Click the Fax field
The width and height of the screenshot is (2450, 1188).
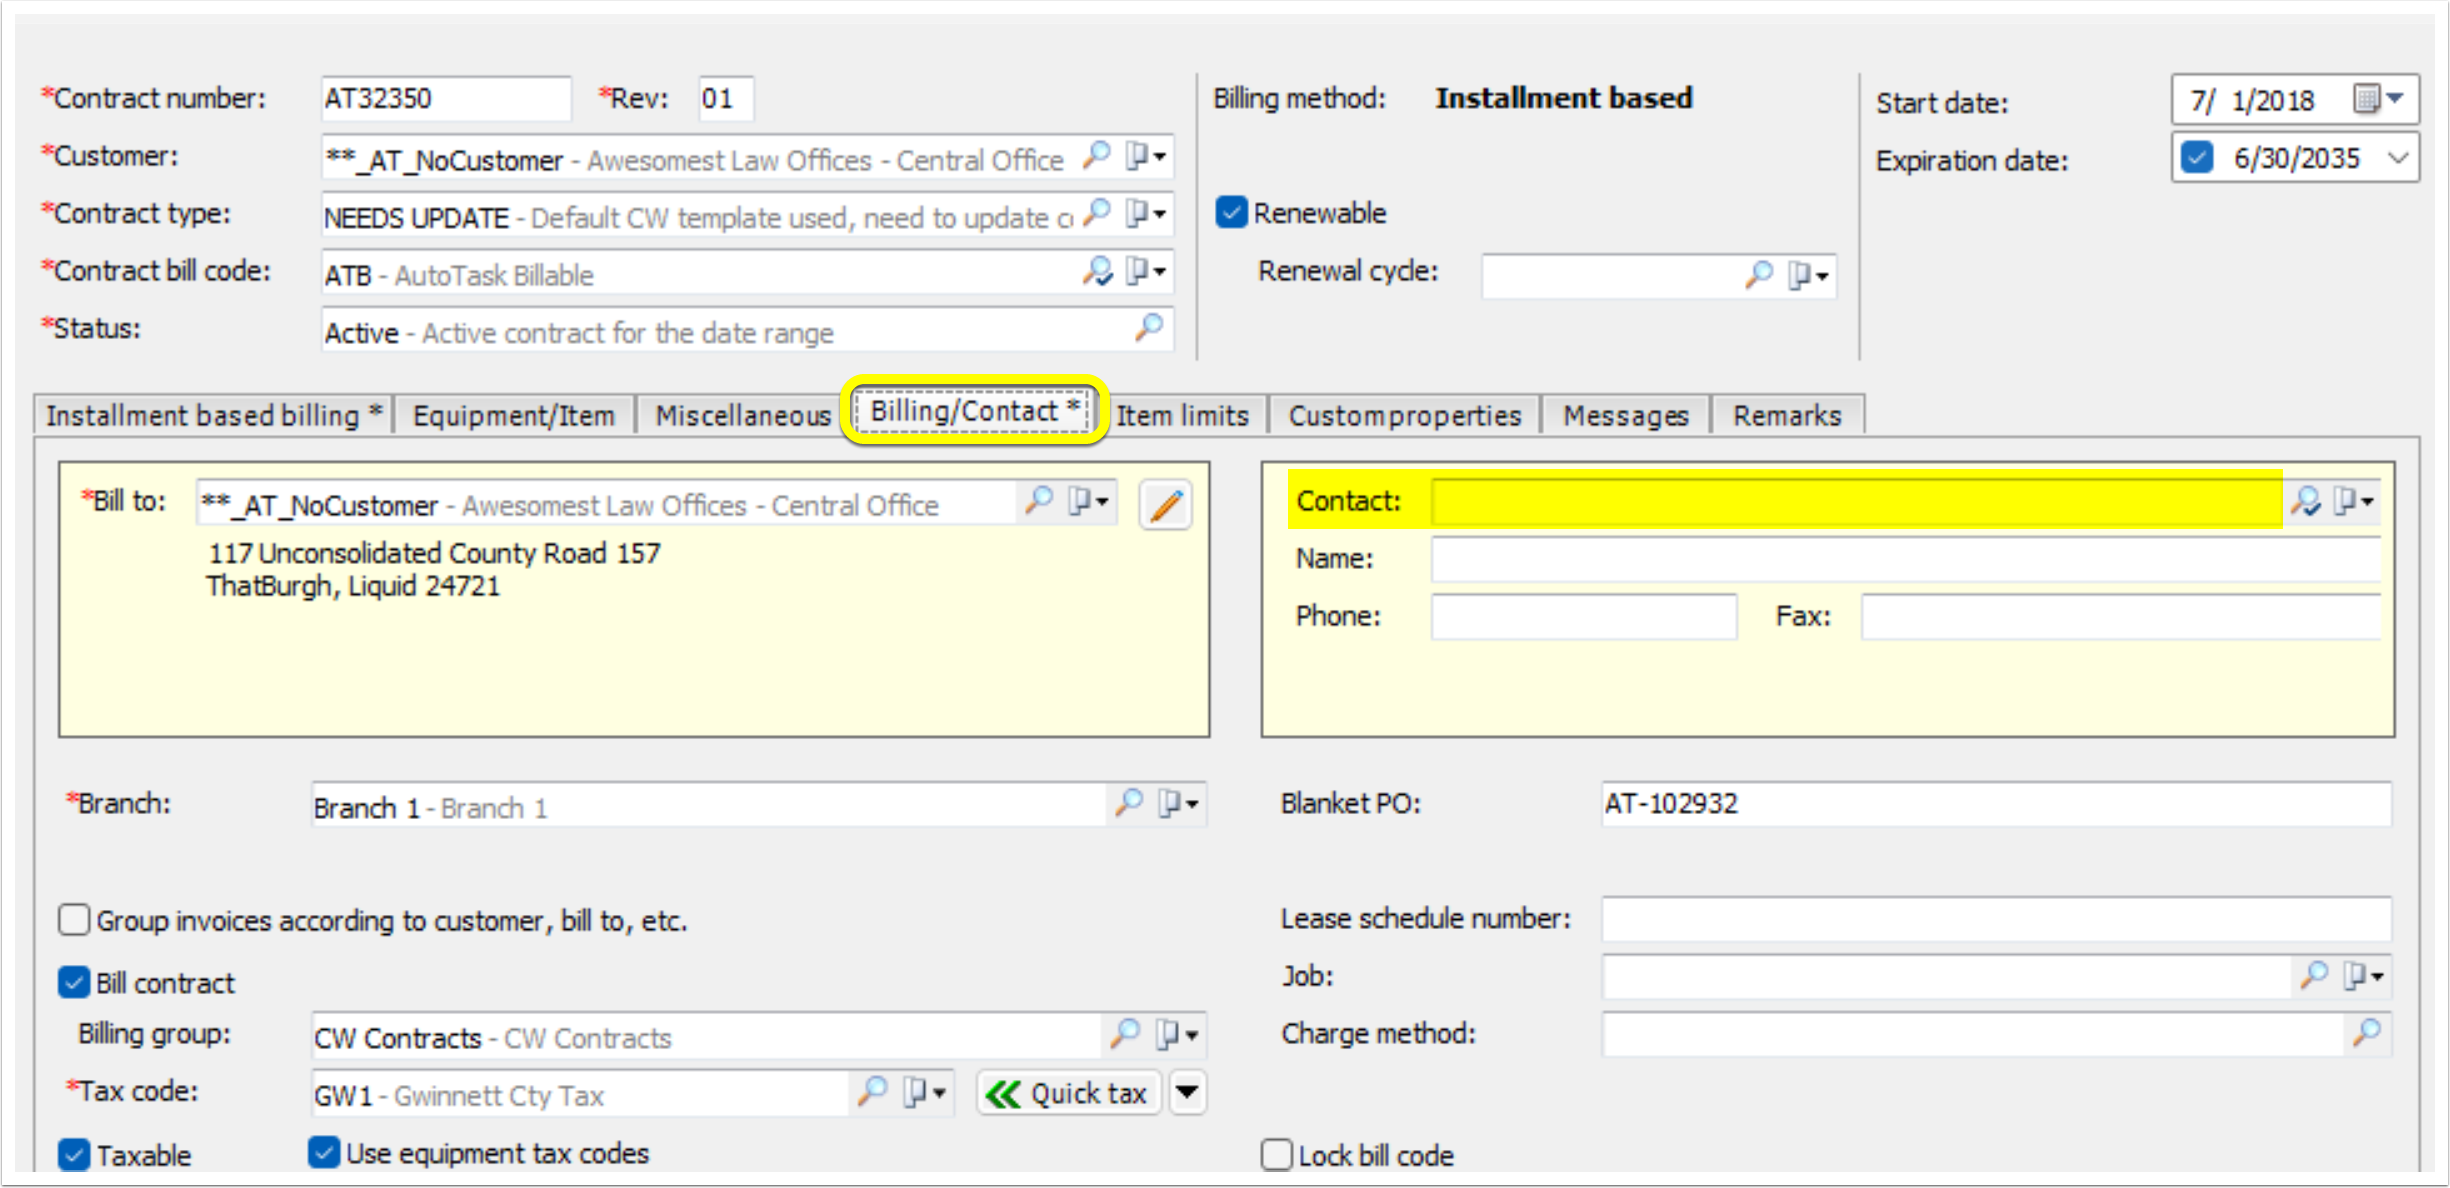coord(2121,616)
